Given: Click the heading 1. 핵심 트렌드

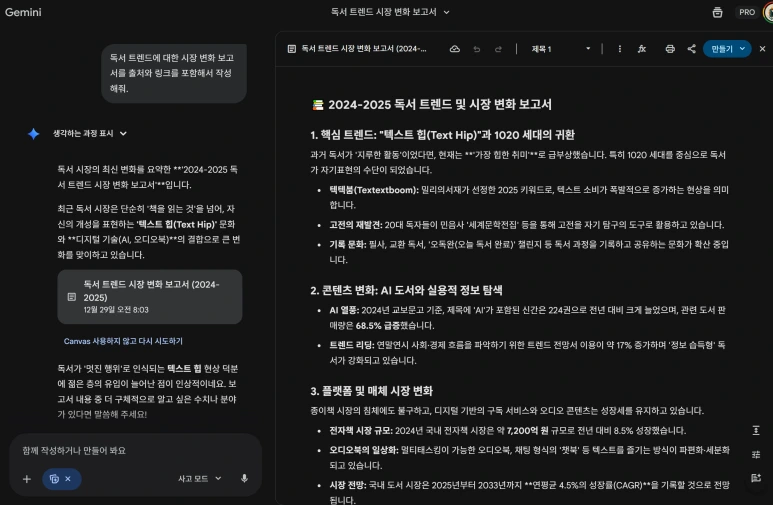Looking at the screenshot, I should coord(442,135).
